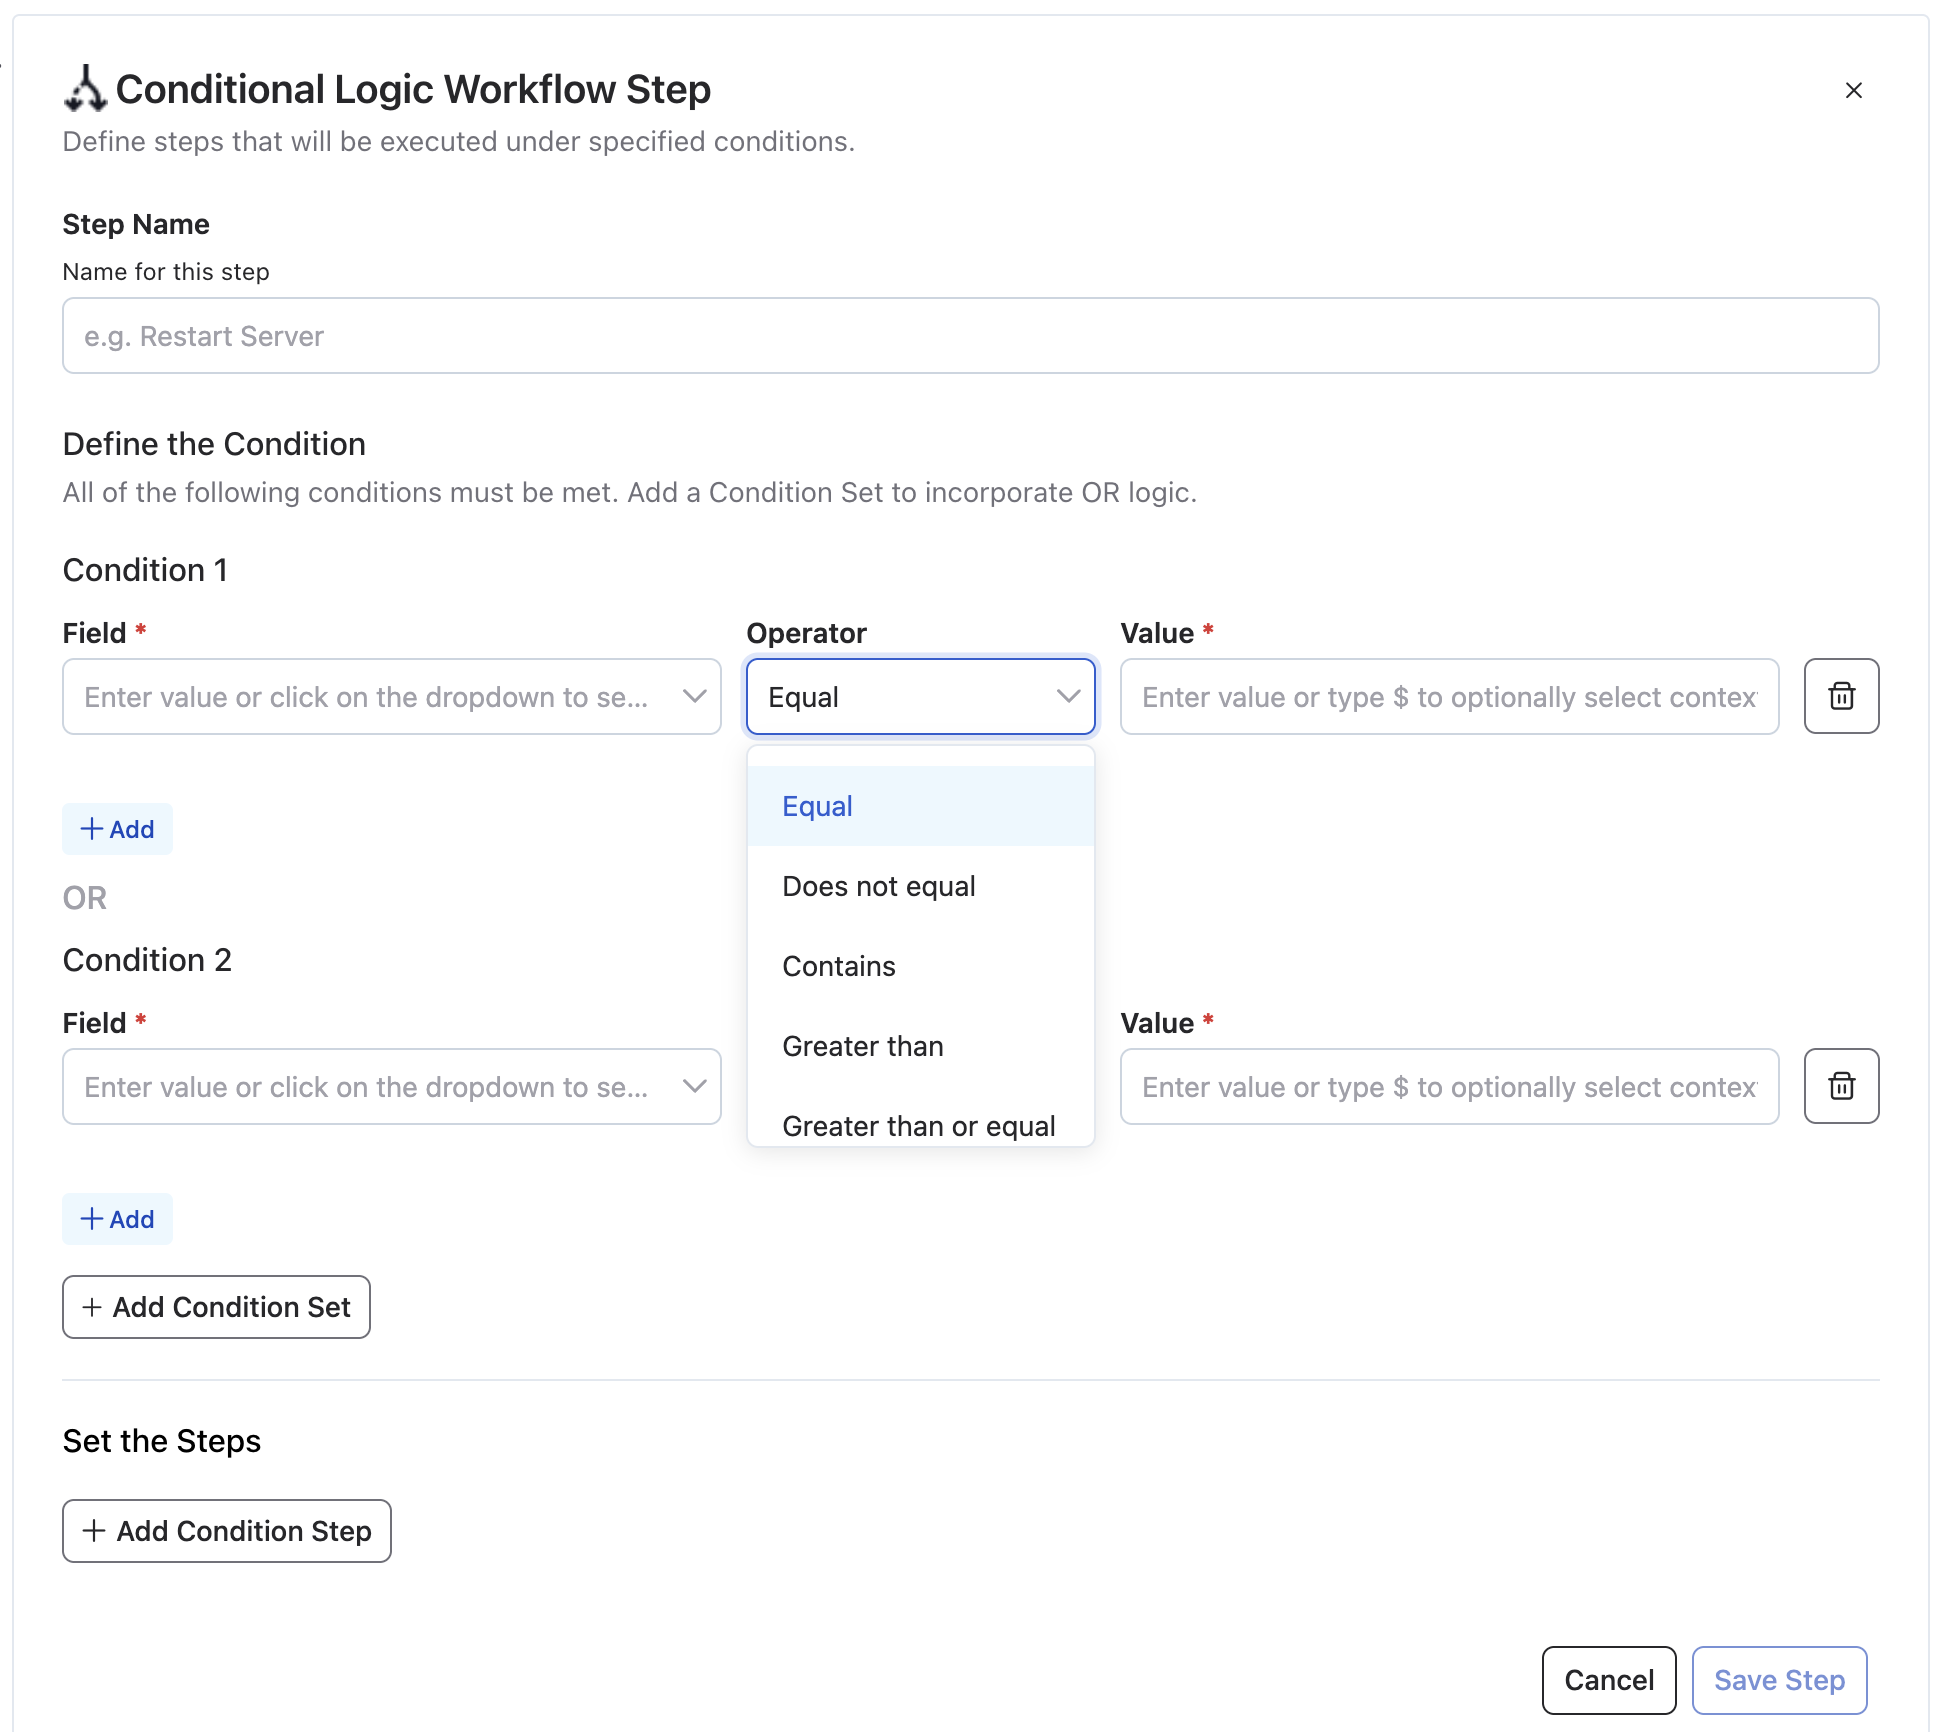Select the Equal operator option
1942x1732 pixels.
818,806
